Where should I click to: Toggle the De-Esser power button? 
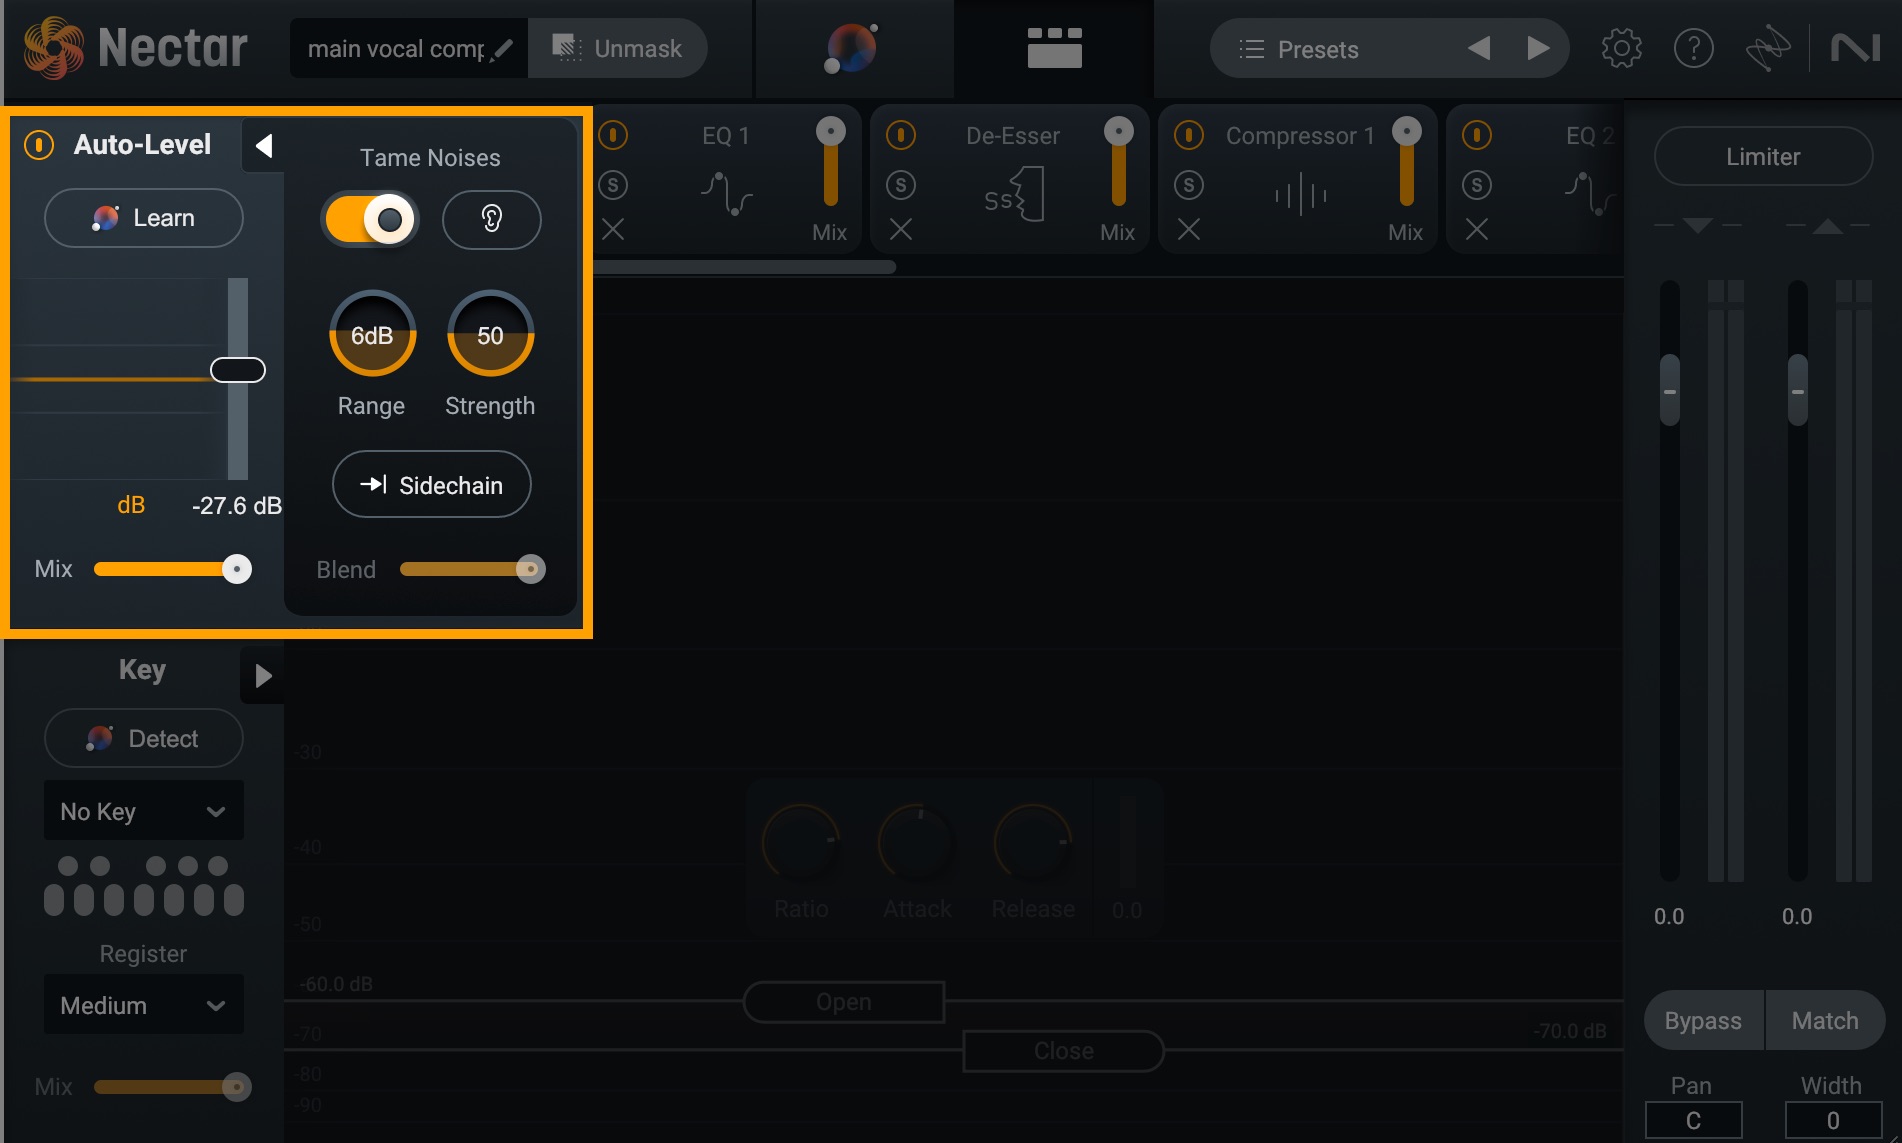[x=900, y=135]
